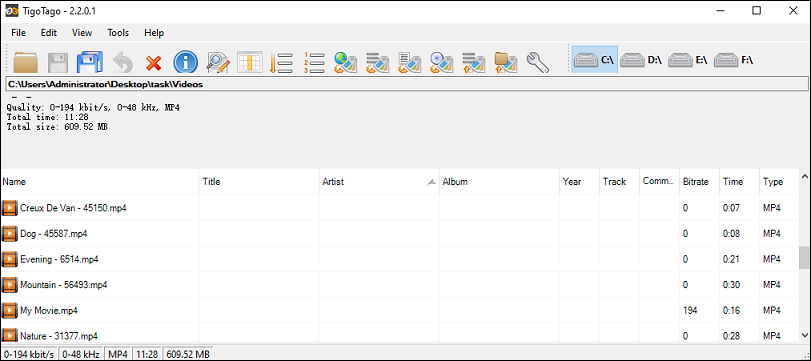
Task: Sort by the Comm... column header
Action: (x=659, y=182)
